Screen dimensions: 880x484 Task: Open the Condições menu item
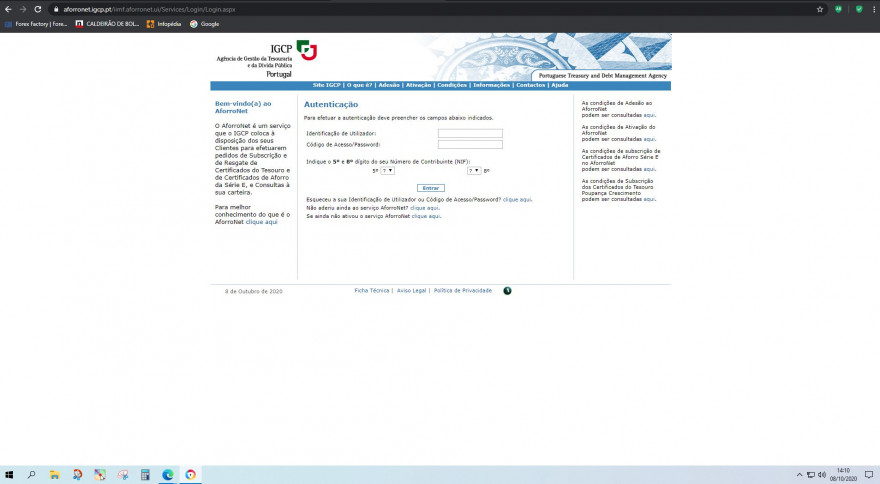pos(452,85)
